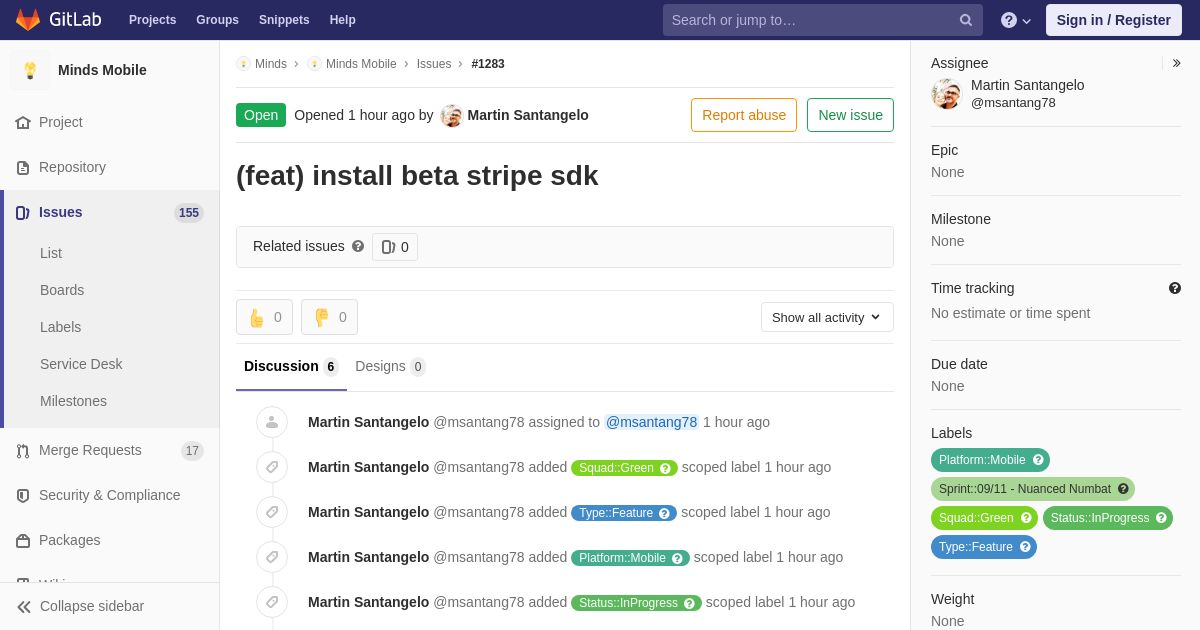1200x630 pixels.
Task: Click the assignee name Martin Santangelo
Action: coord(1027,85)
